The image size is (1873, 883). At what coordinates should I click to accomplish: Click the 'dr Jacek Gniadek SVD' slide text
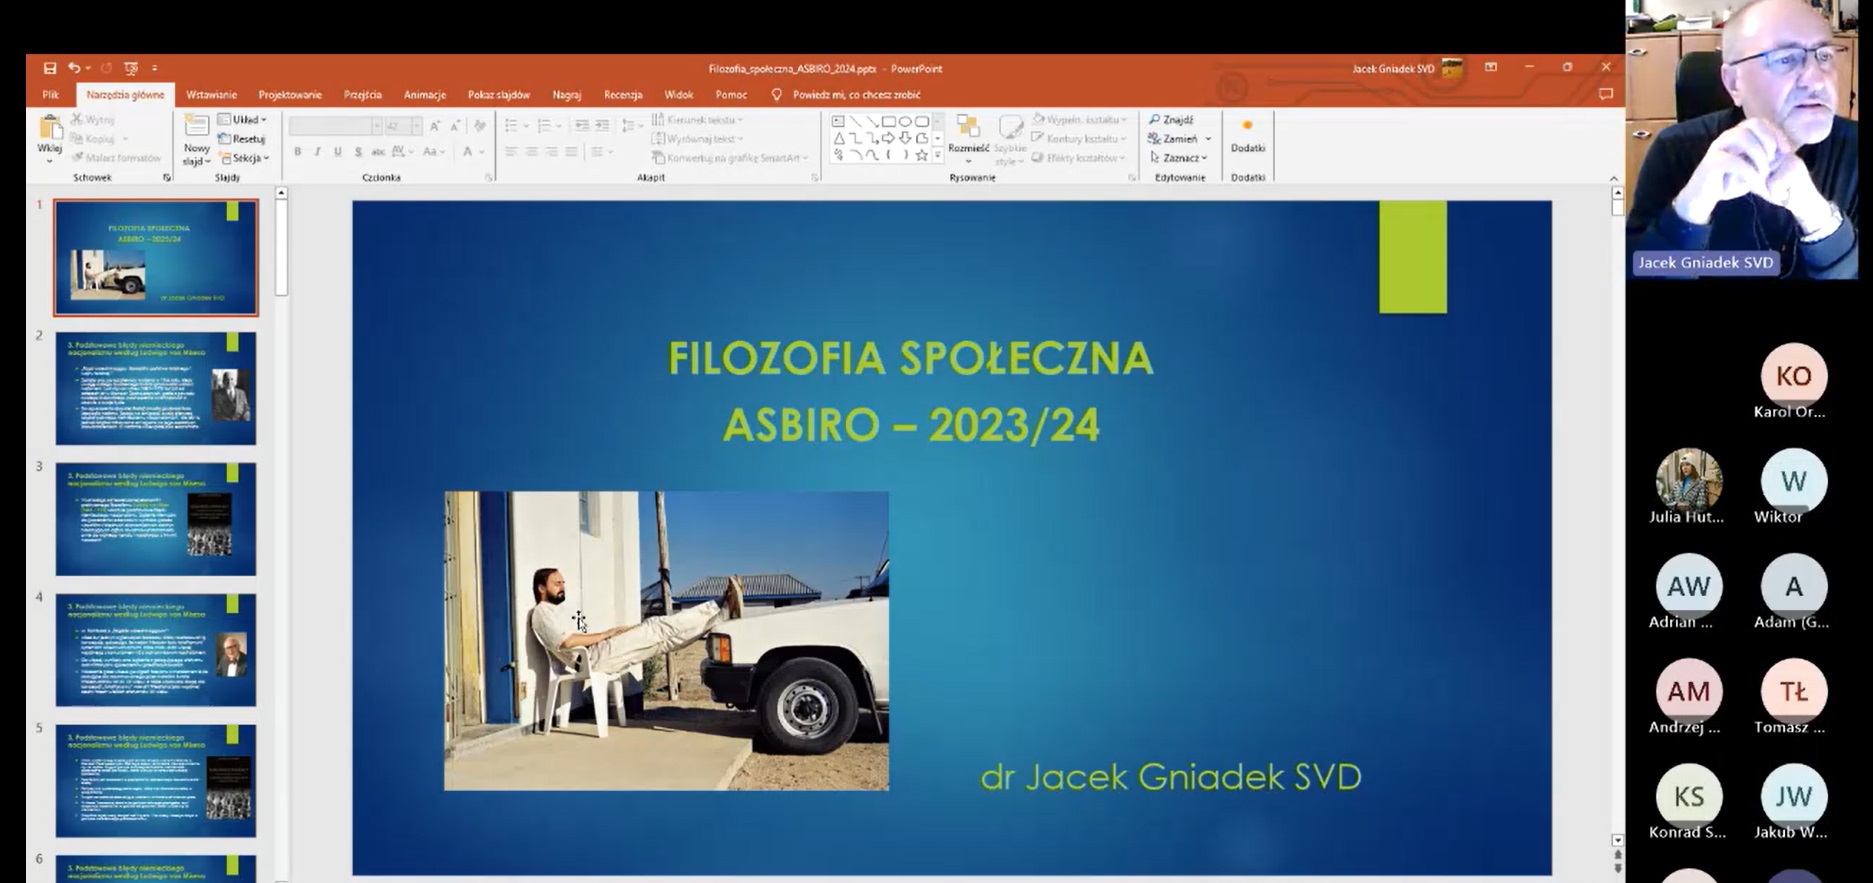[1171, 777]
